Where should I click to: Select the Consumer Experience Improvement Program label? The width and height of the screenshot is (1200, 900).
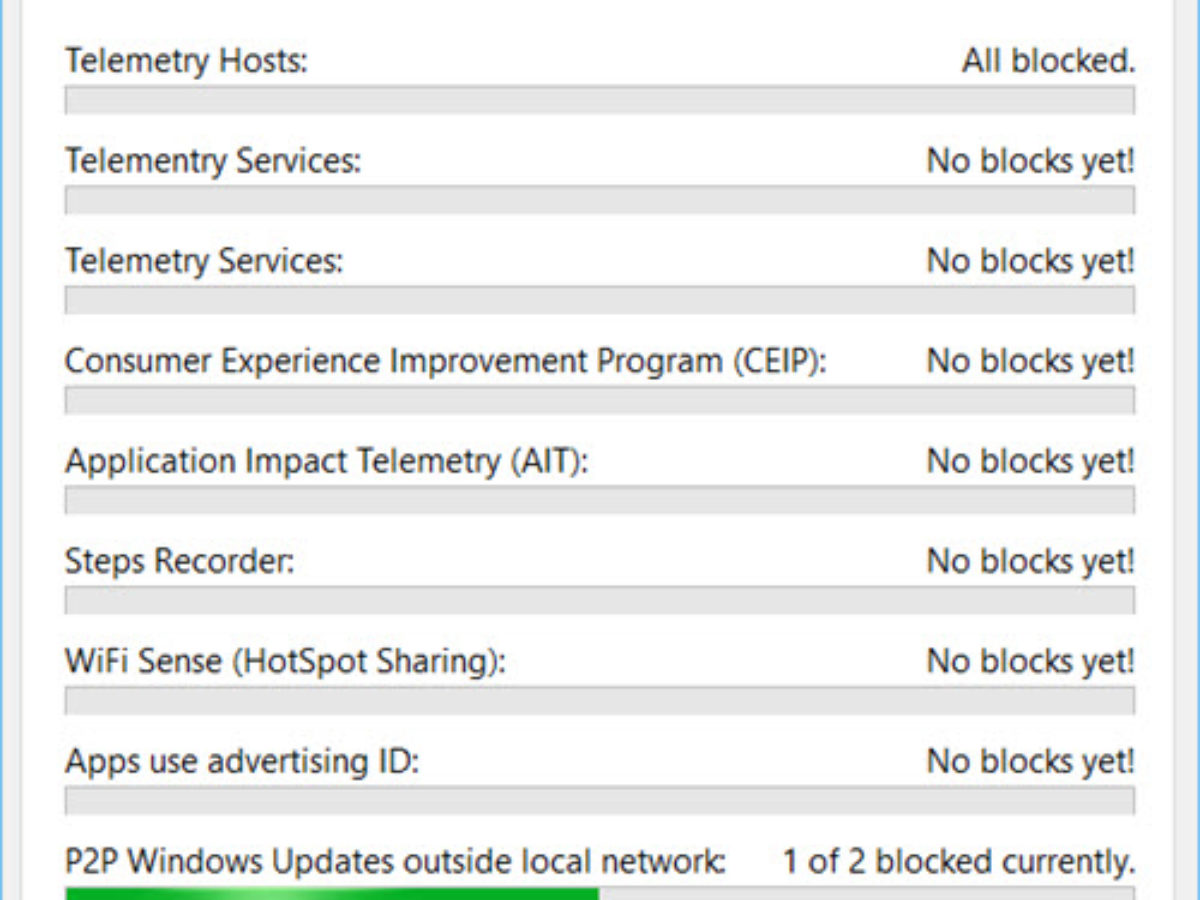tap(446, 361)
